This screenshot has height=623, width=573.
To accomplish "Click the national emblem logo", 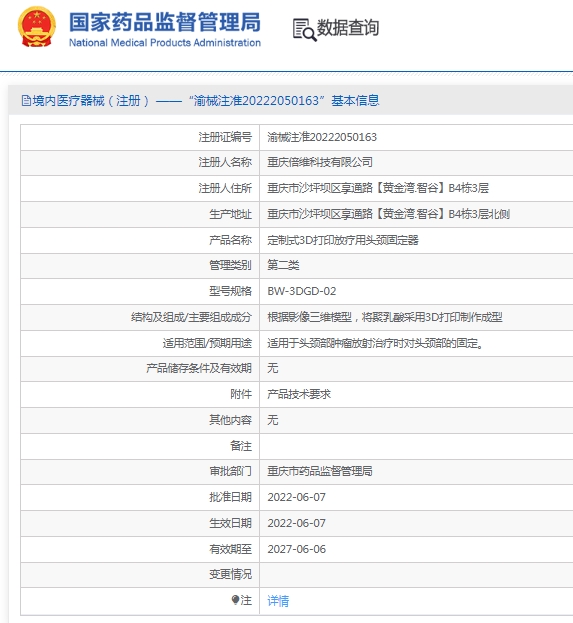I will coord(36,27).
